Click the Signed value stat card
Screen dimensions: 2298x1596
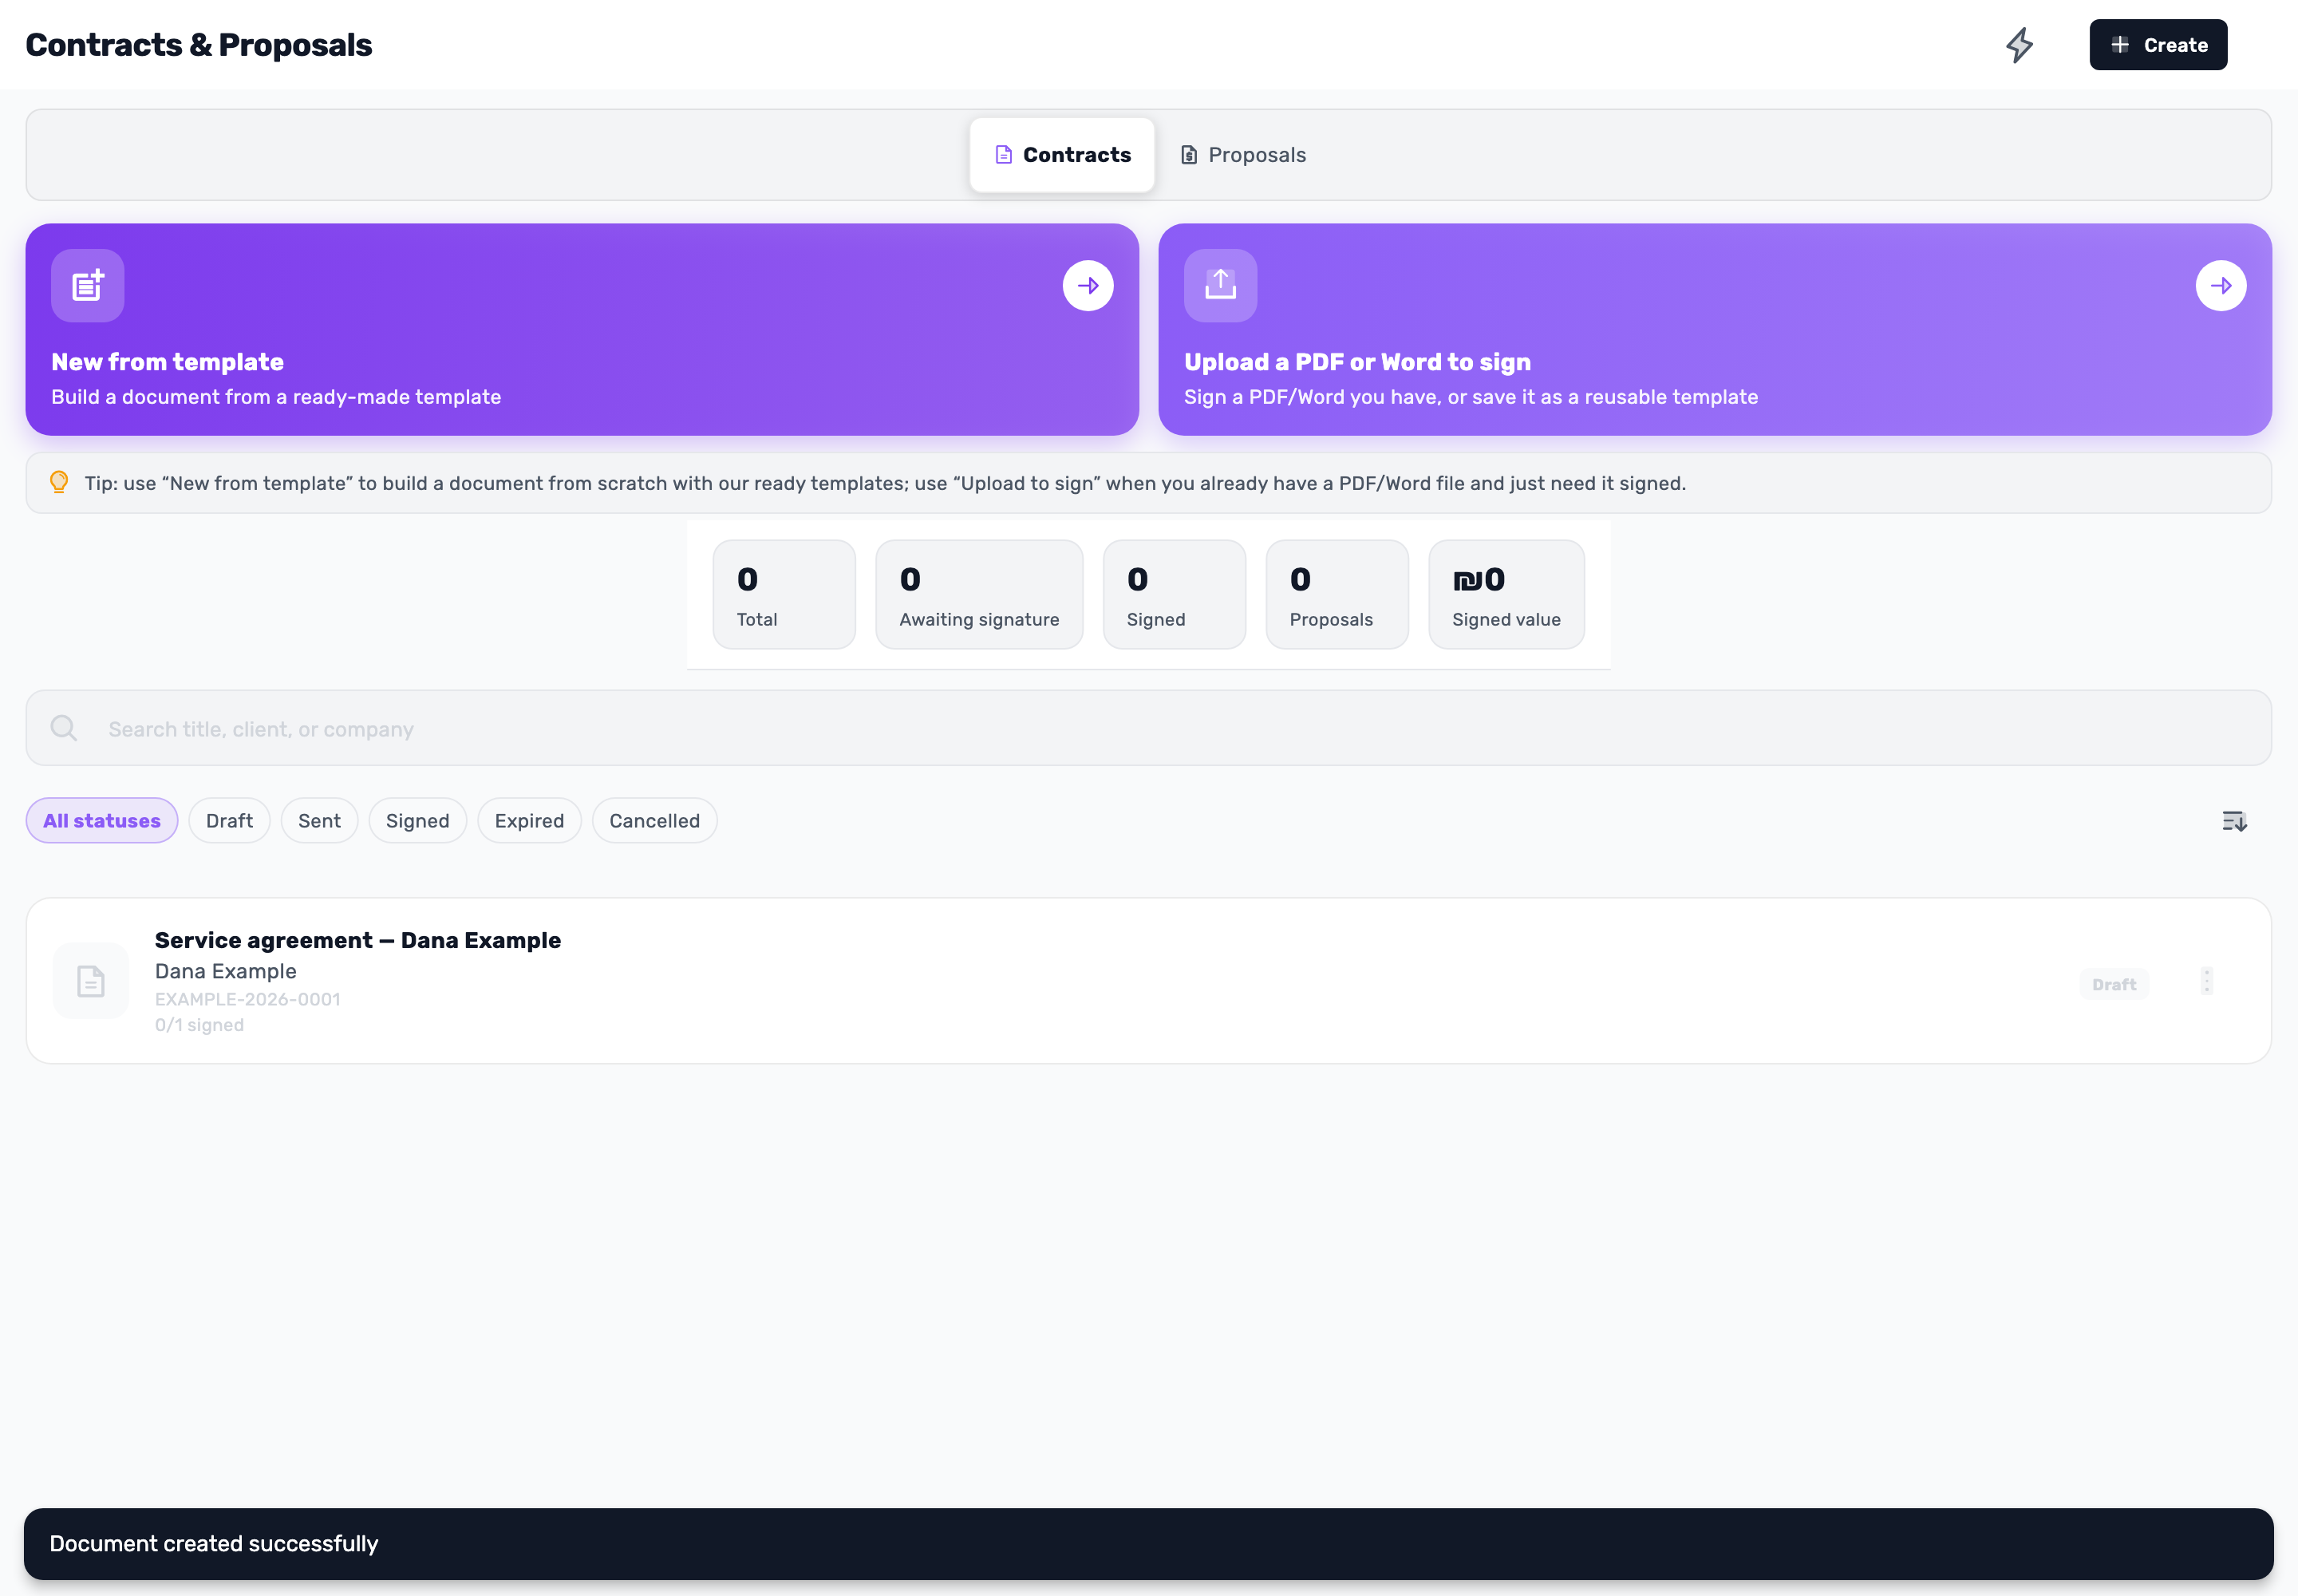(x=1506, y=595)
